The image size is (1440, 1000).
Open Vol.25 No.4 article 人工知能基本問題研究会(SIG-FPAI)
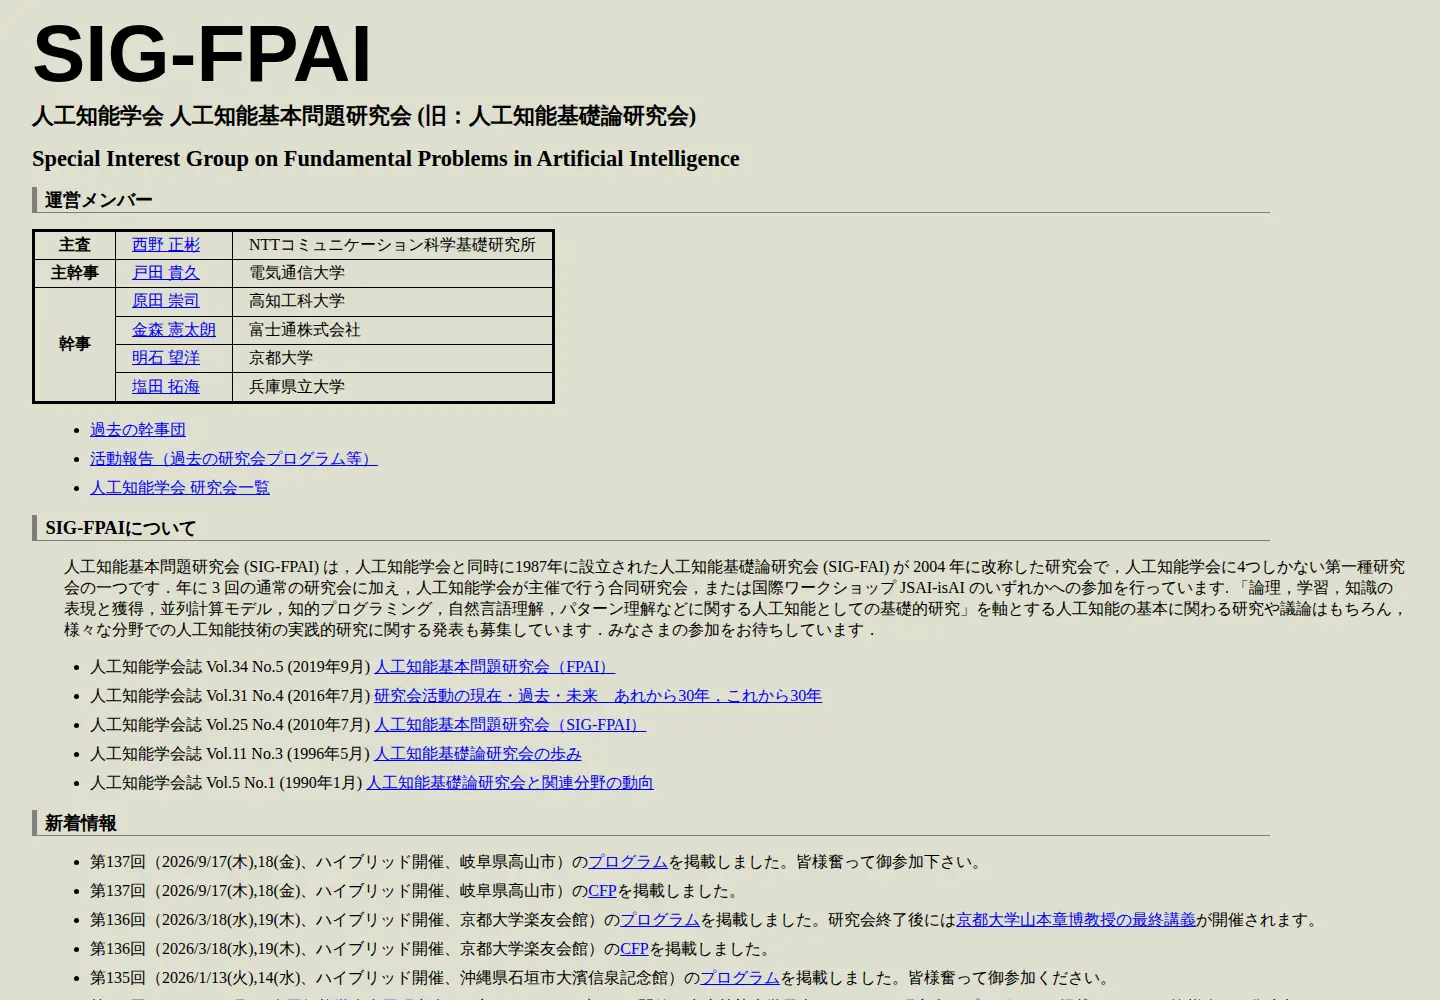(x=510, y=725)
